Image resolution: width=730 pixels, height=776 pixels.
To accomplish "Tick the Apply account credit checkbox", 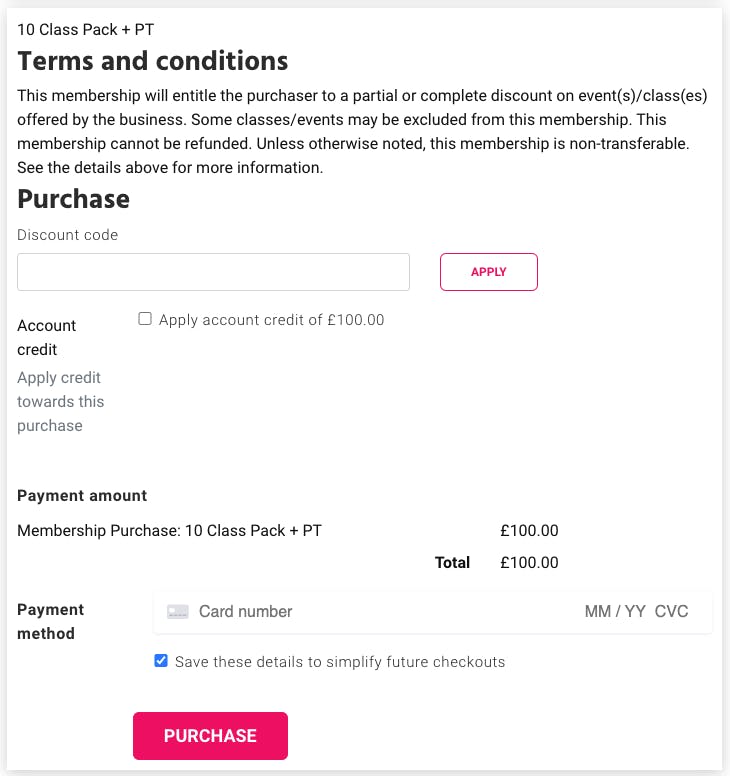I will tap(145, 319).
